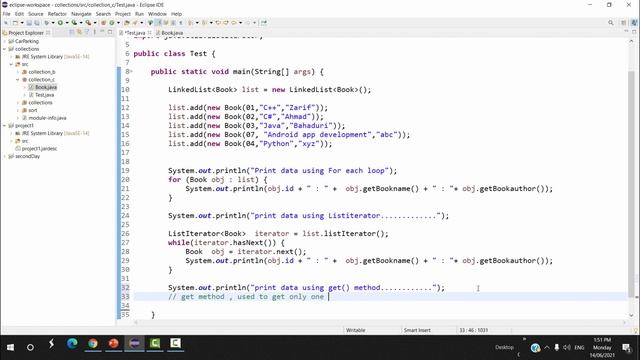Open Google Chrome from the taskbar
The width and height of the screenshot is (640, 360).
(93, 344)
